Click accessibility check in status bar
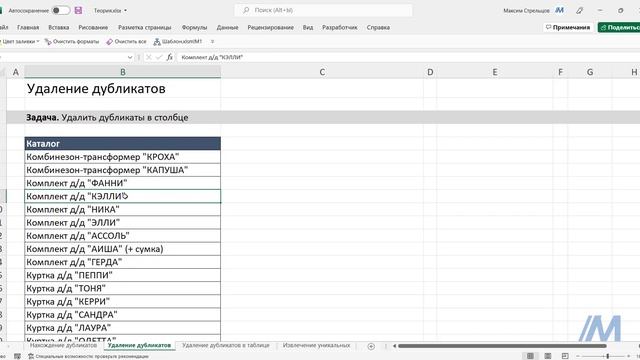This screenshot has height=360, width=640. tap(89, 356)
